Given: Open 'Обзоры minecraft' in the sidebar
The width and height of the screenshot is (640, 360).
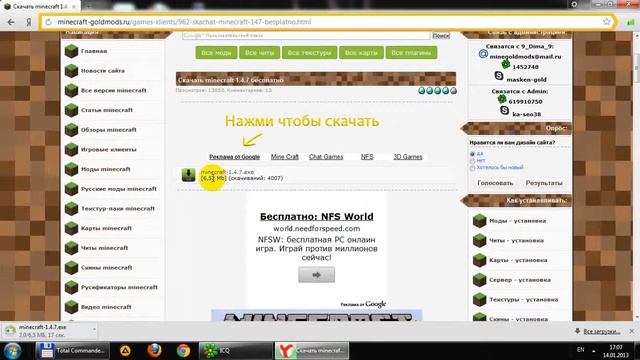Looking at the screenshot, I should tap(109, 130).
